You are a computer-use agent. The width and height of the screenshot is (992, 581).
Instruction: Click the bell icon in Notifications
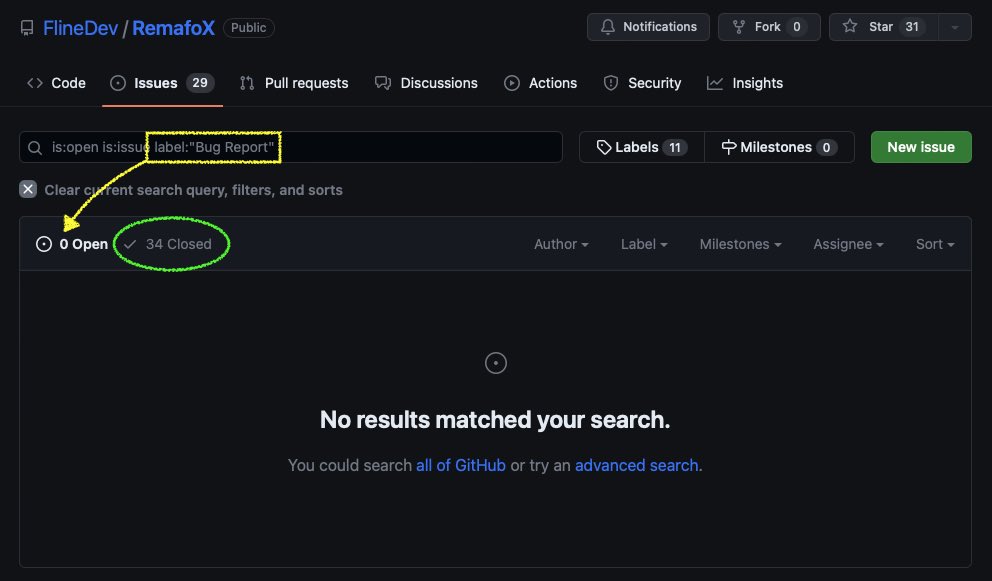coord(607,27)
